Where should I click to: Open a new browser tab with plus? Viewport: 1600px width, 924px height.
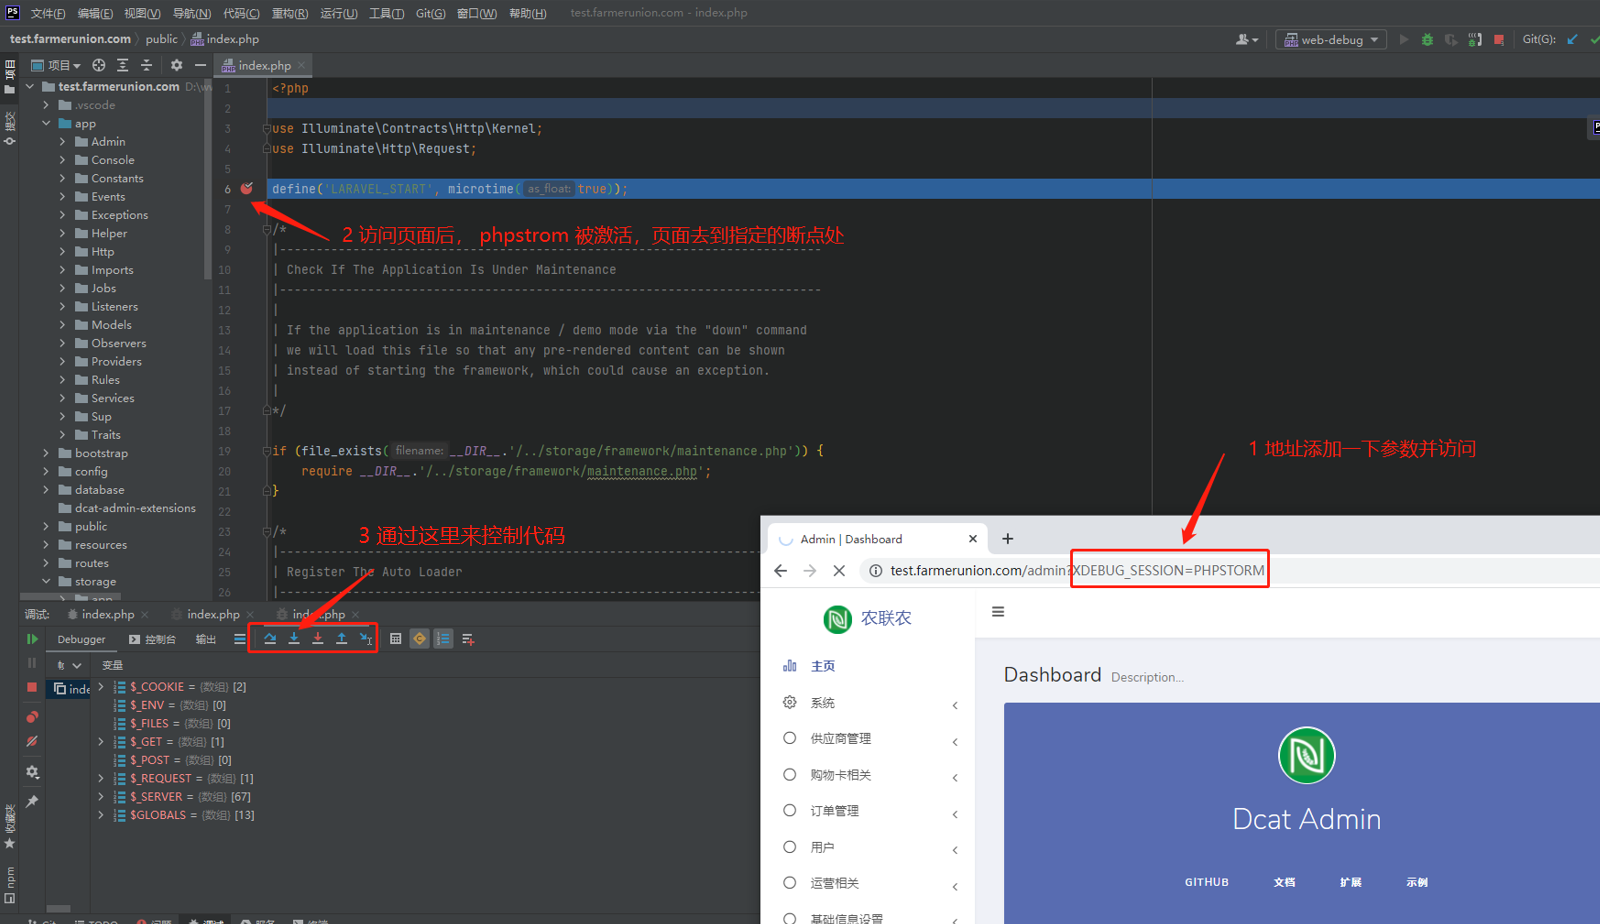[x=1008, y=539]
